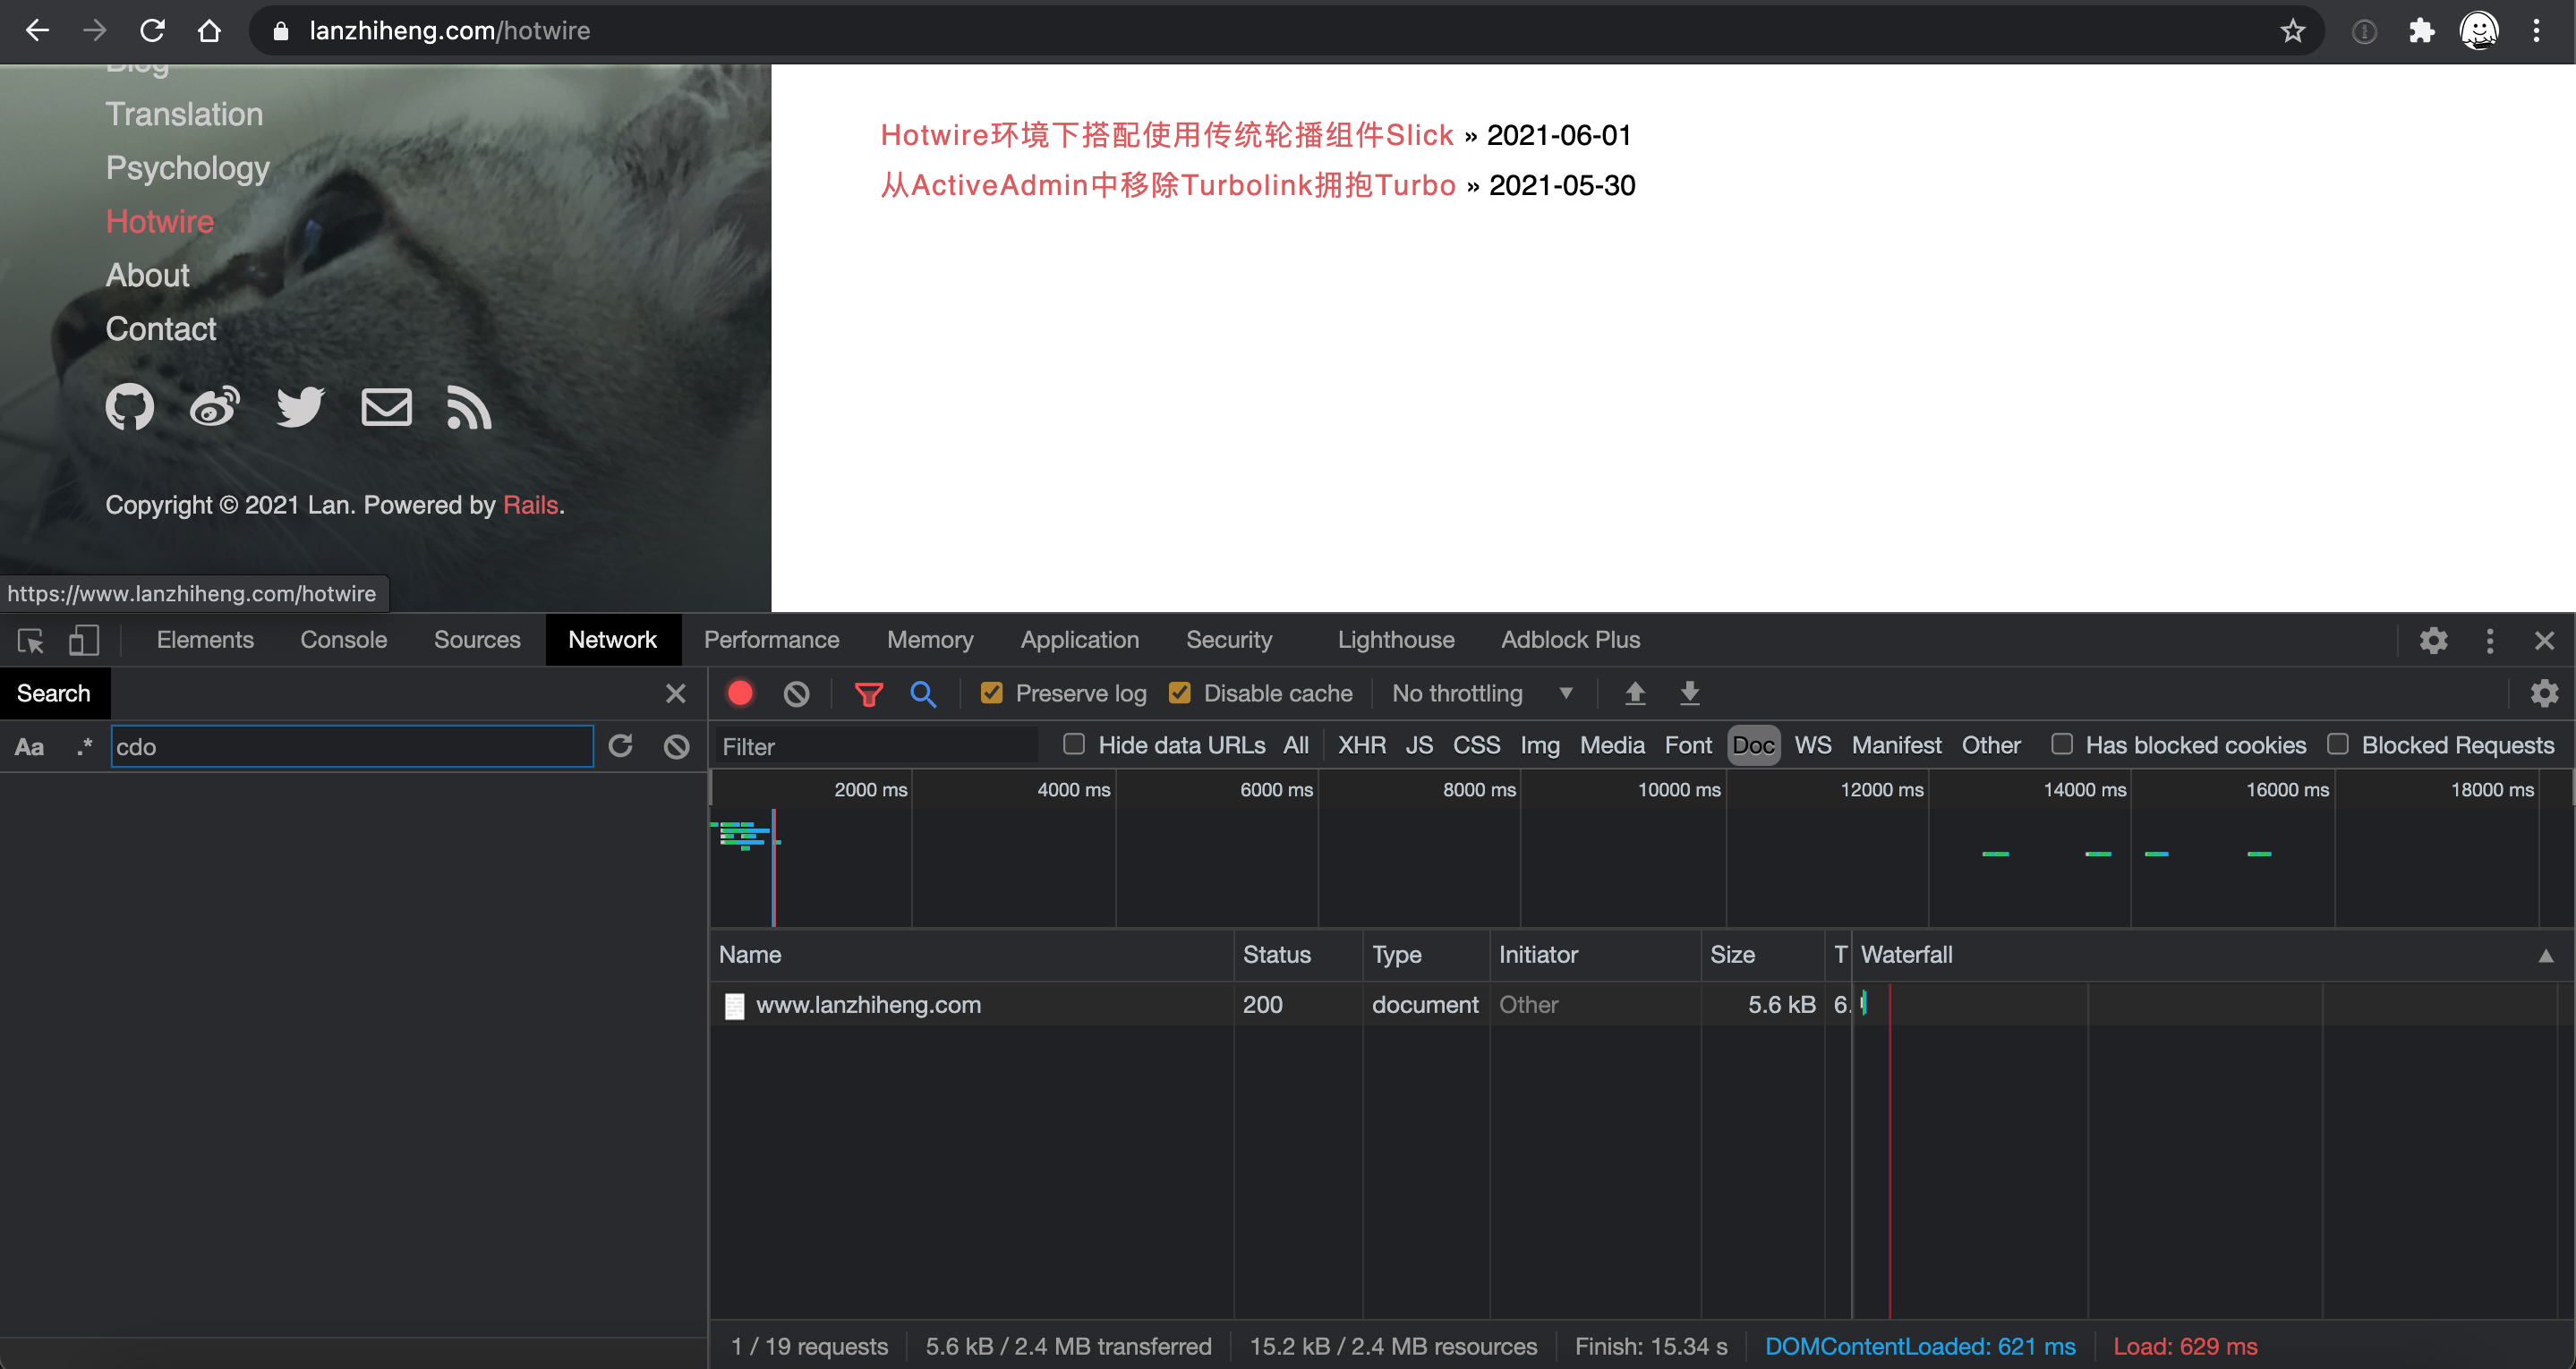Open the inspect element picker tool
The width and height of the screenshot is (2576, 1369).
pos(30,640)
